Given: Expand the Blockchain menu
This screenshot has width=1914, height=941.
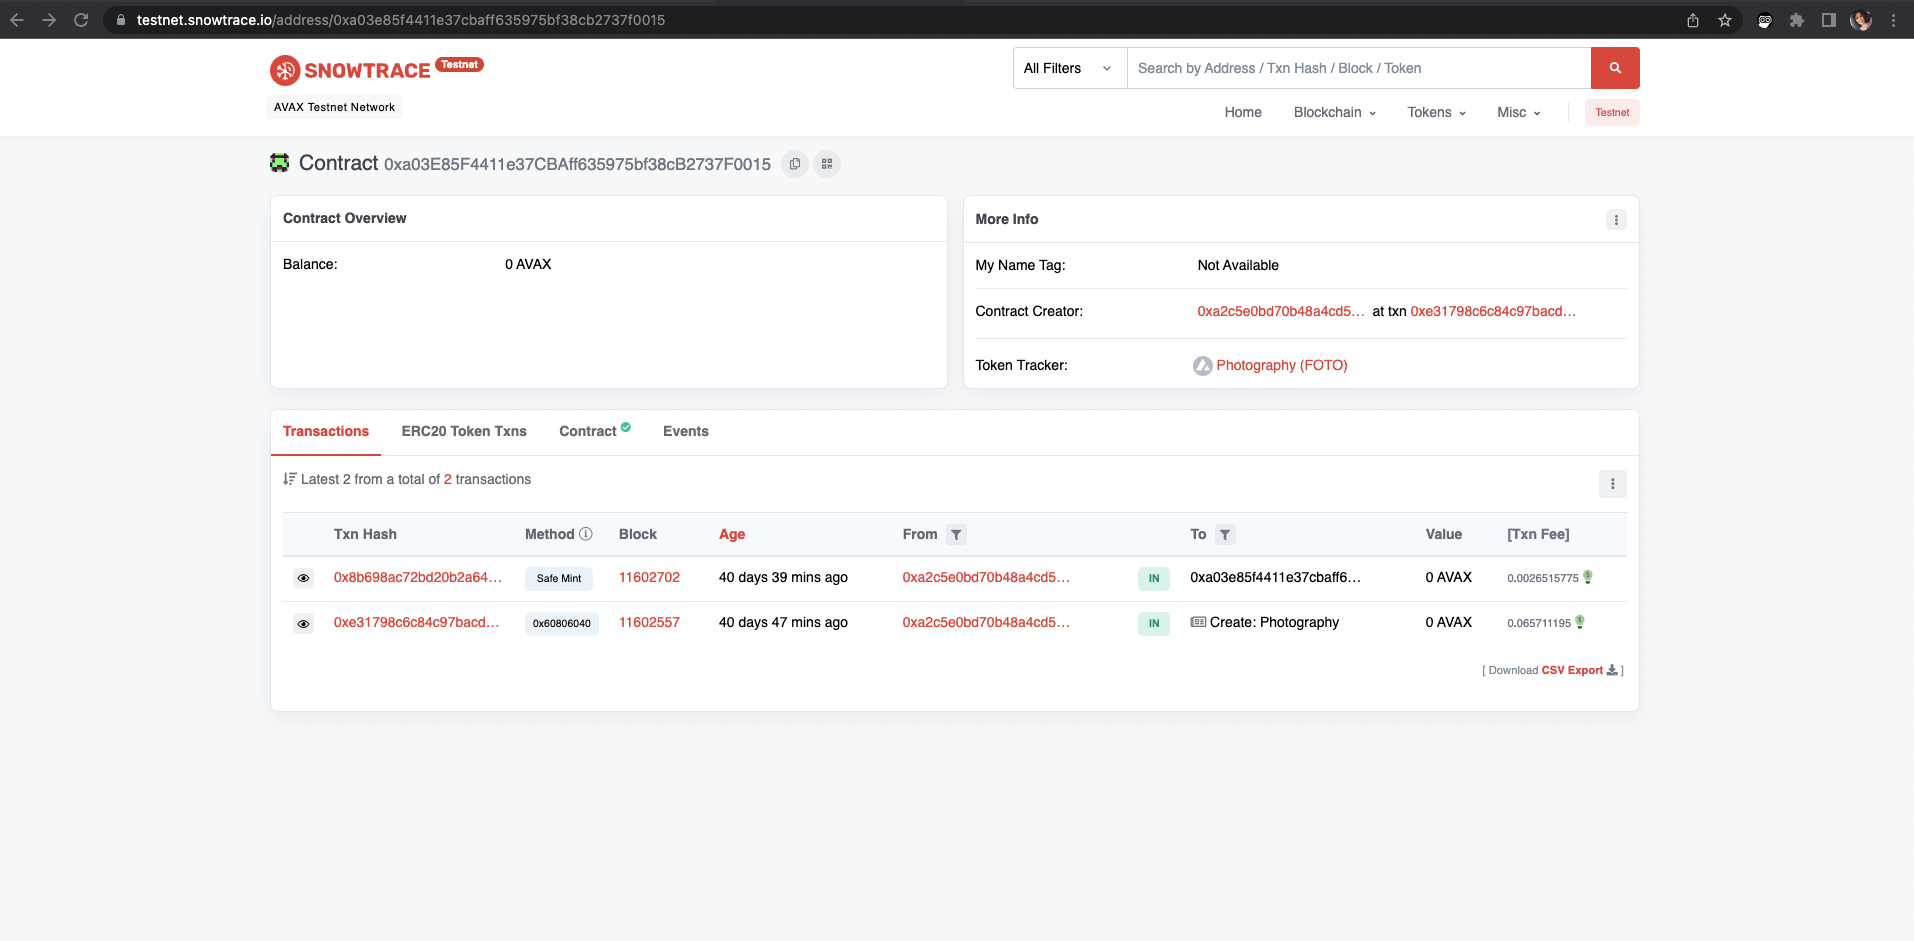Looking at the screenshot, I should [1334, 113].
